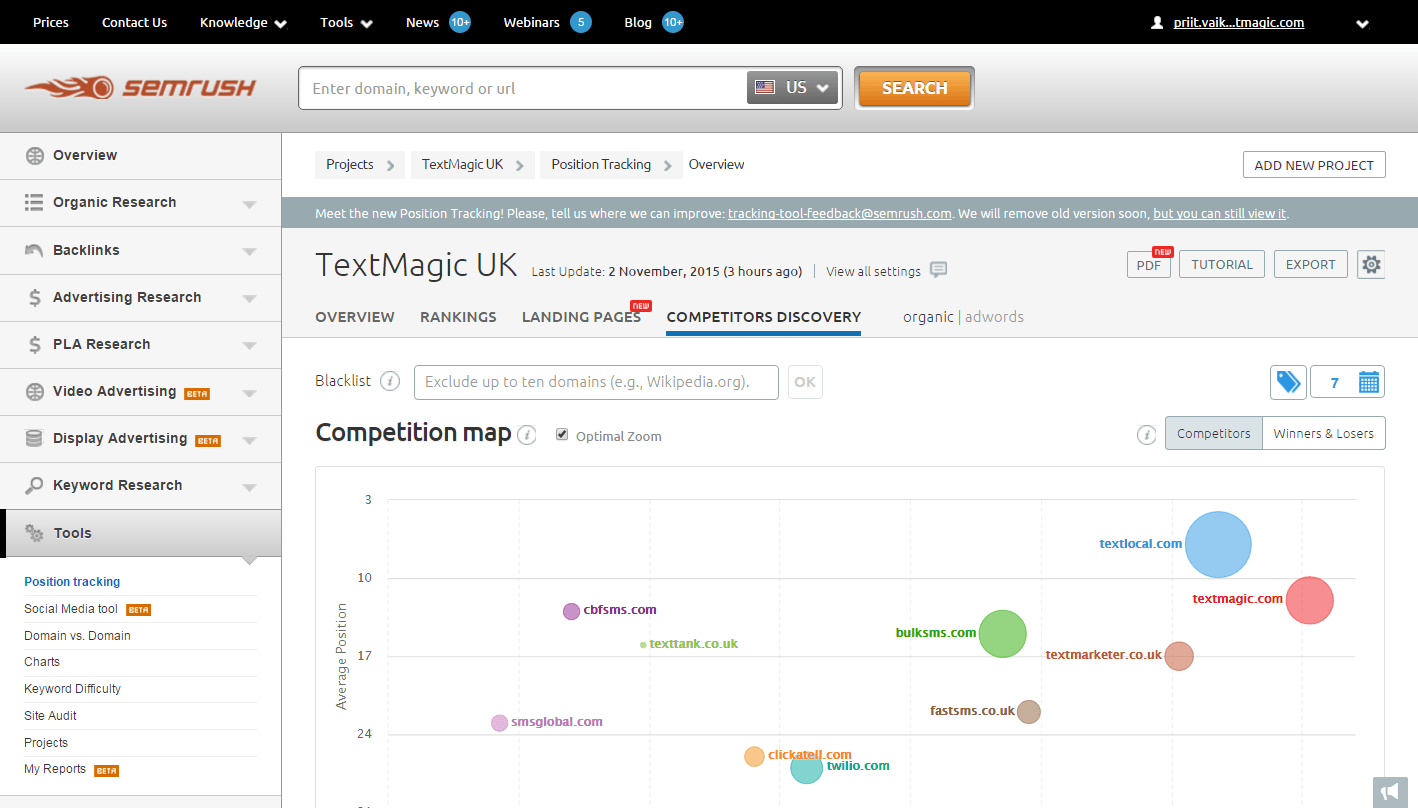Open Prices in top menu
This screenshot has height=808, width=1418.
coord(51,22)
